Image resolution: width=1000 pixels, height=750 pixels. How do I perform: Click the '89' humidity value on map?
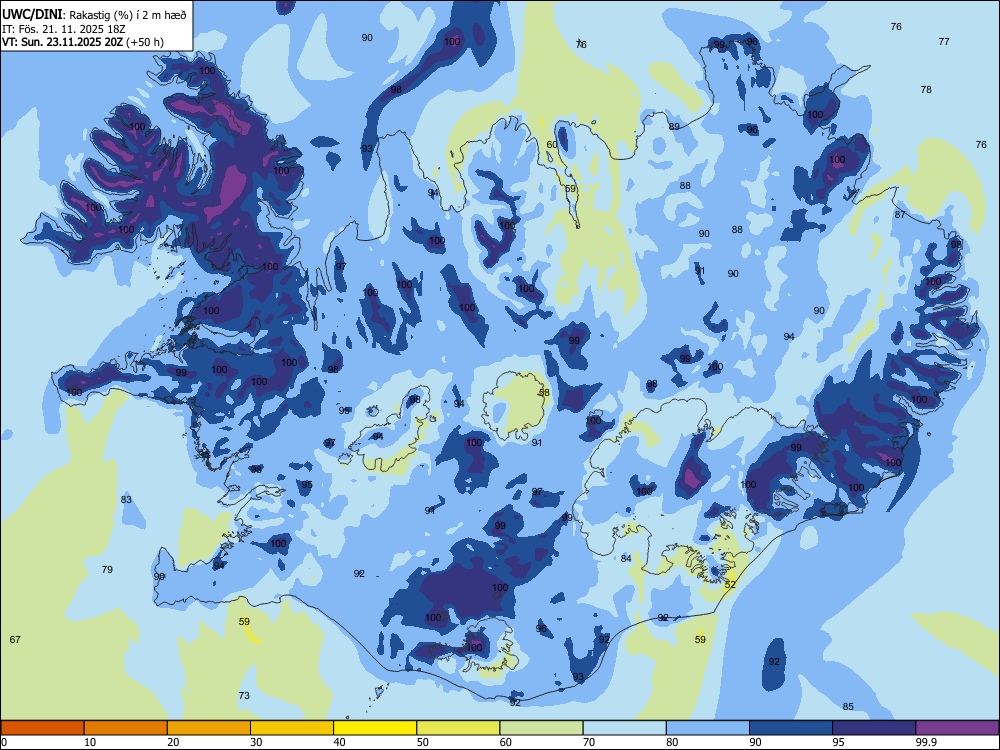coord(674,126)
